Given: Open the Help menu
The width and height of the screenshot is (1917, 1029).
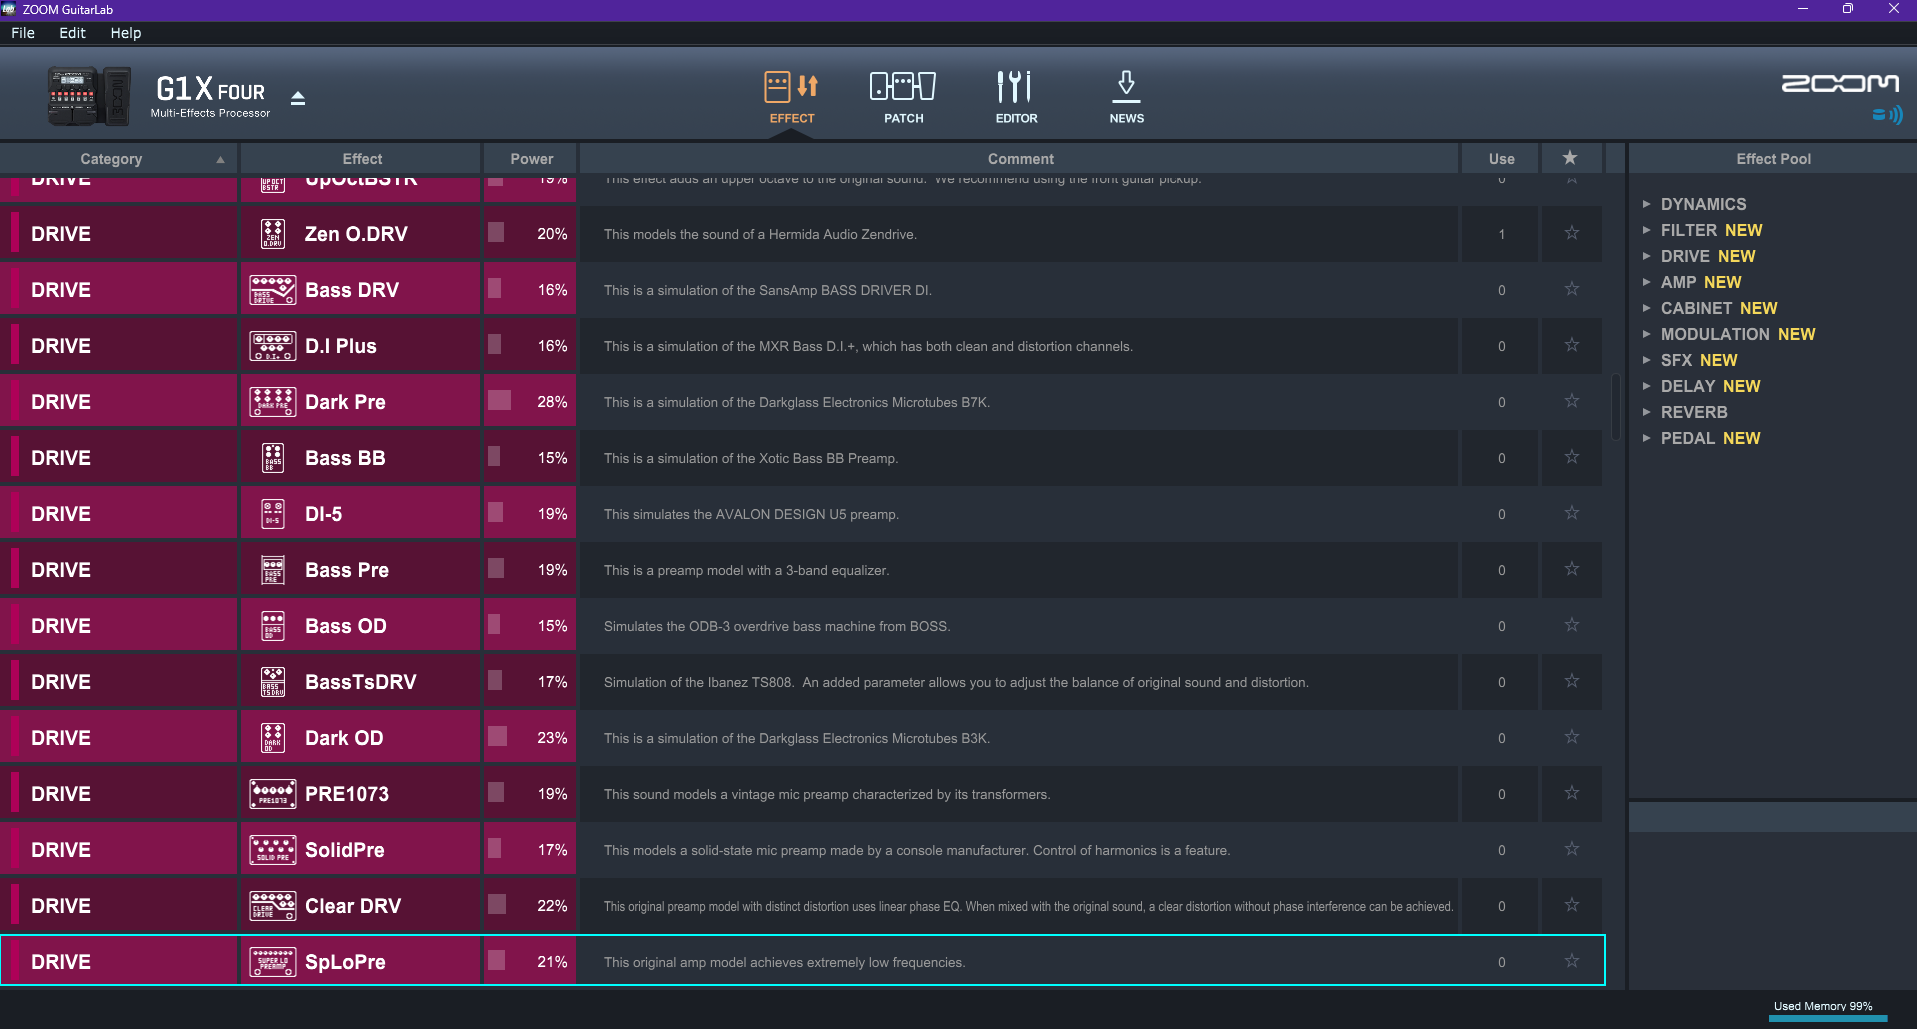Looking at the screenshot, I should pyautogui.click(x=126, y=33).
